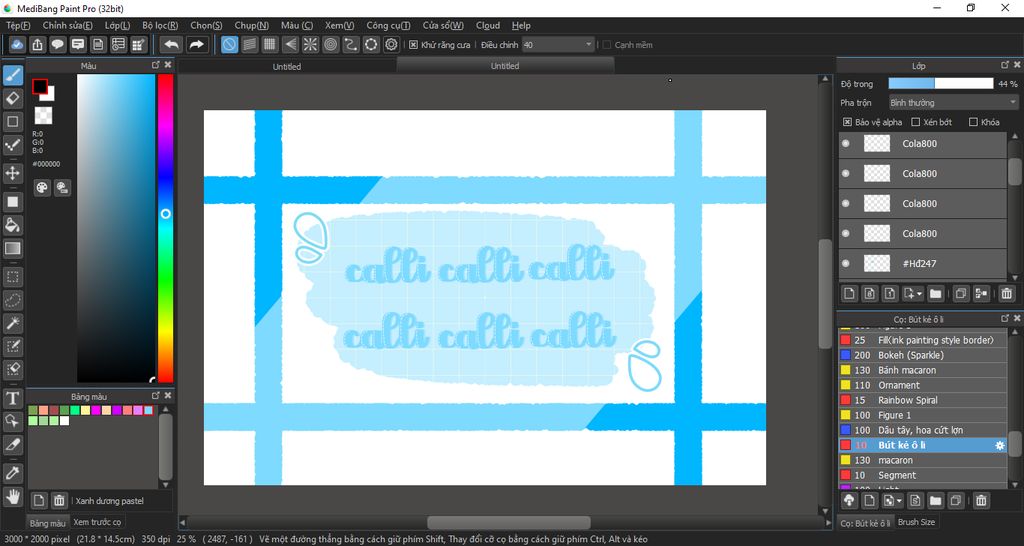Pick the light blue swatch in Bảng màu

point(149,410)
